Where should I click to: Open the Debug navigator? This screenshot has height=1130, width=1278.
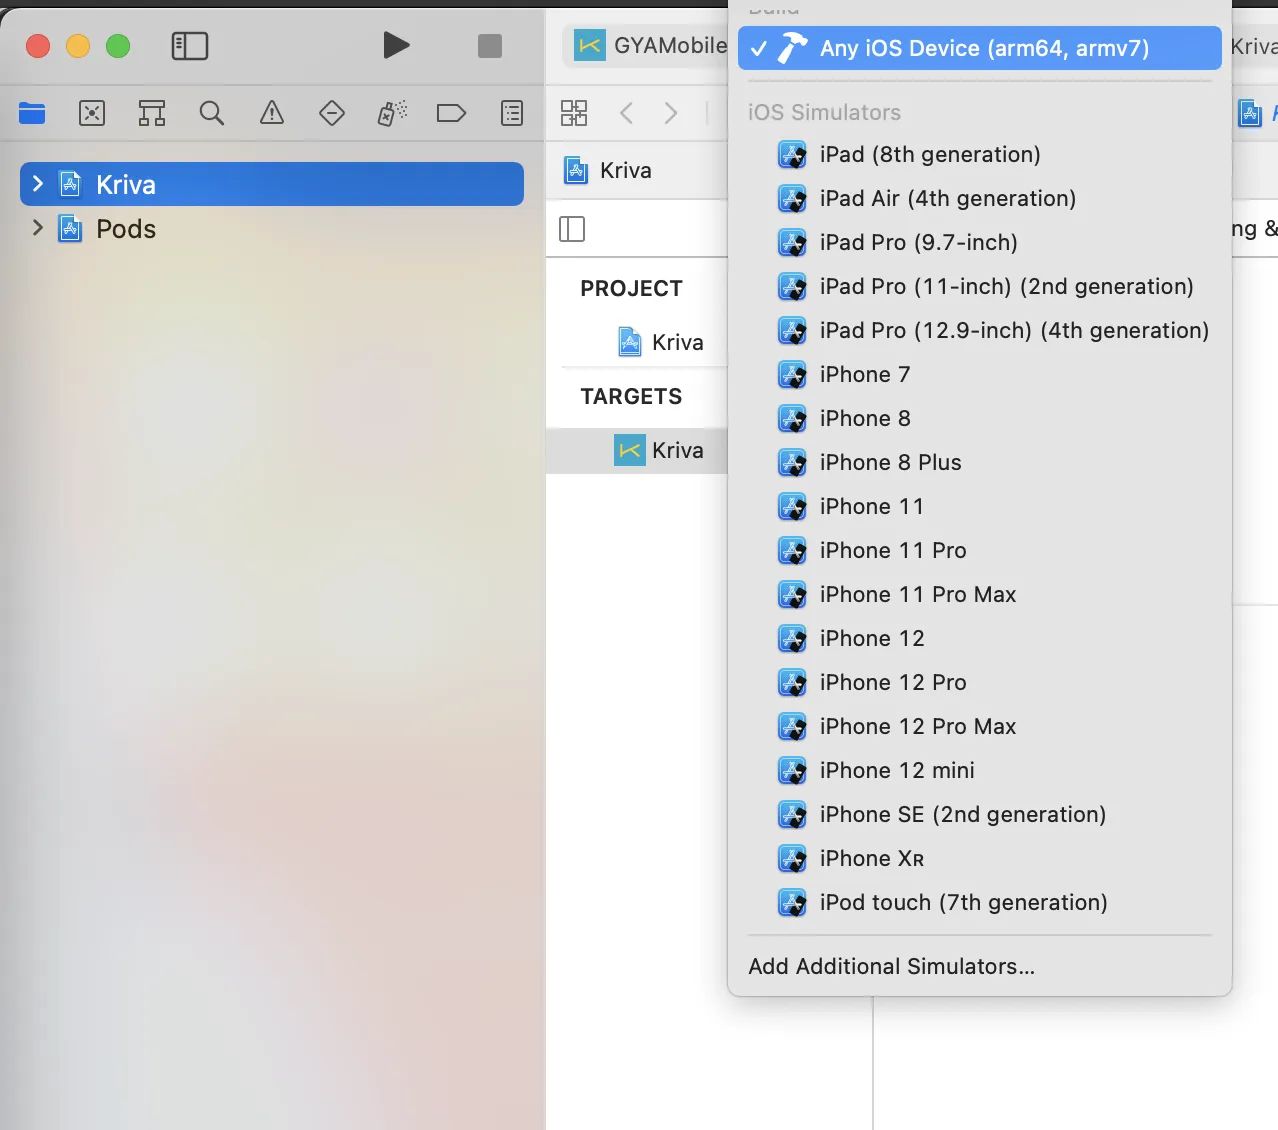point(392,113)
